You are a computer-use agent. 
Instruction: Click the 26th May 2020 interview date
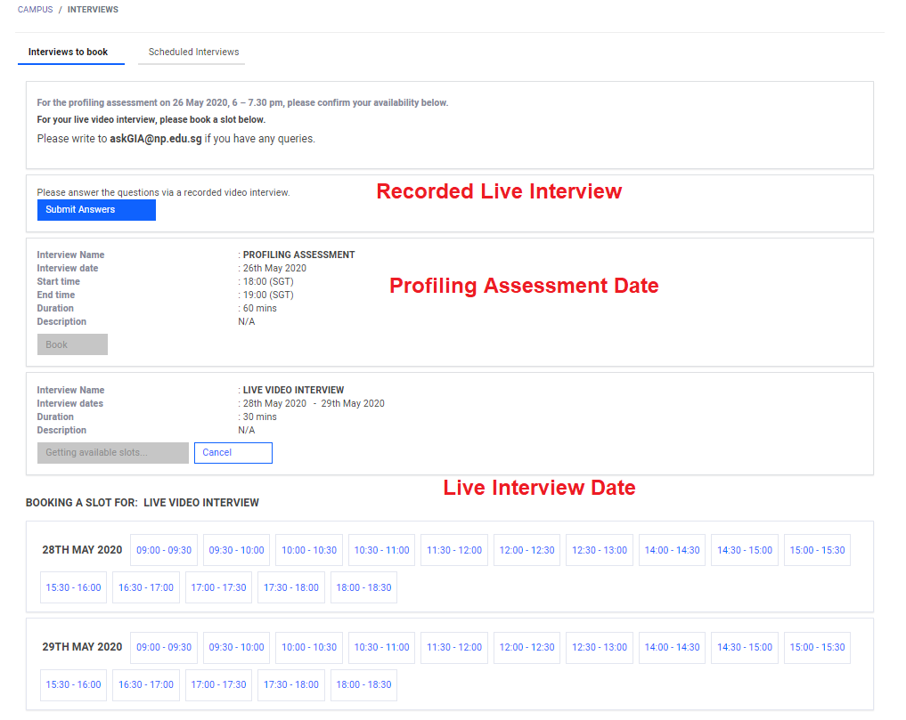(x=274, y=268)
